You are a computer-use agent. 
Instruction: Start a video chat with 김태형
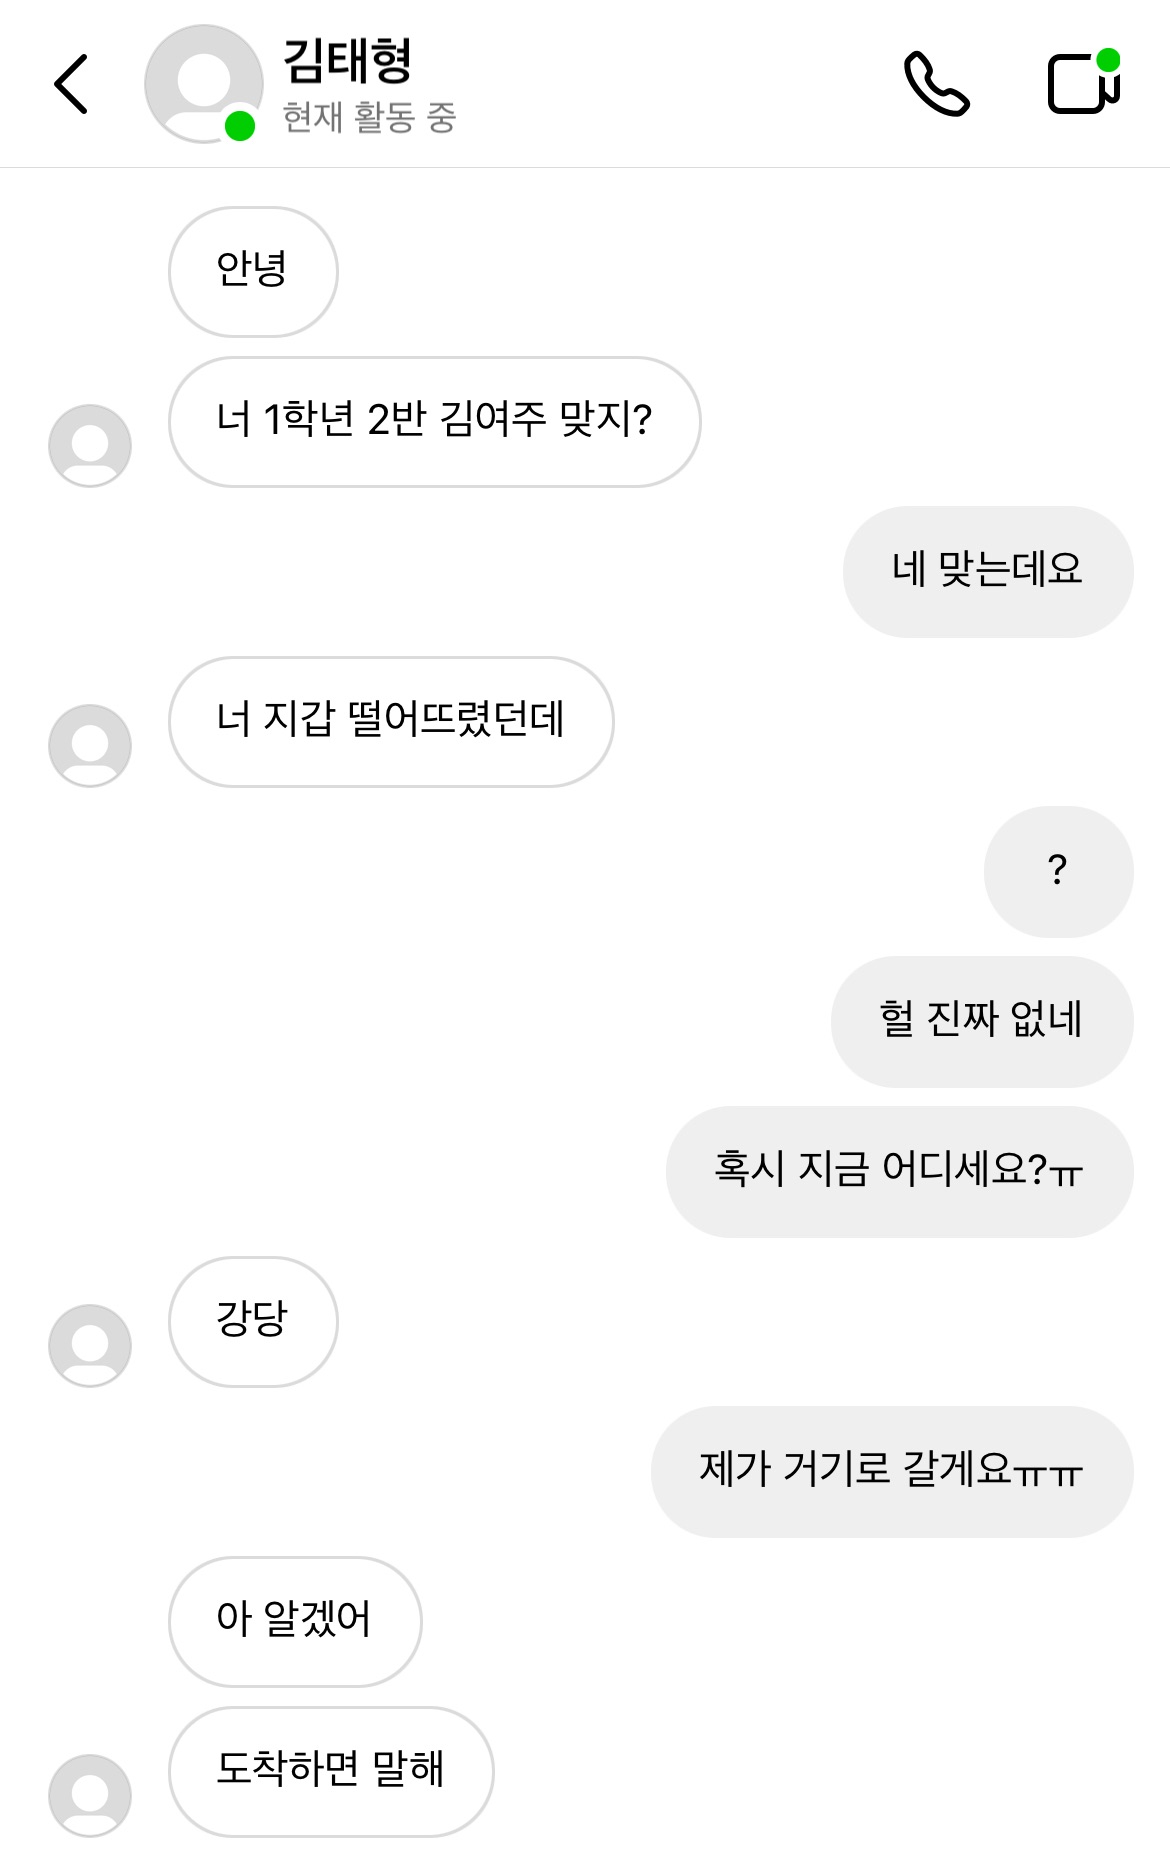(1083, 83)
